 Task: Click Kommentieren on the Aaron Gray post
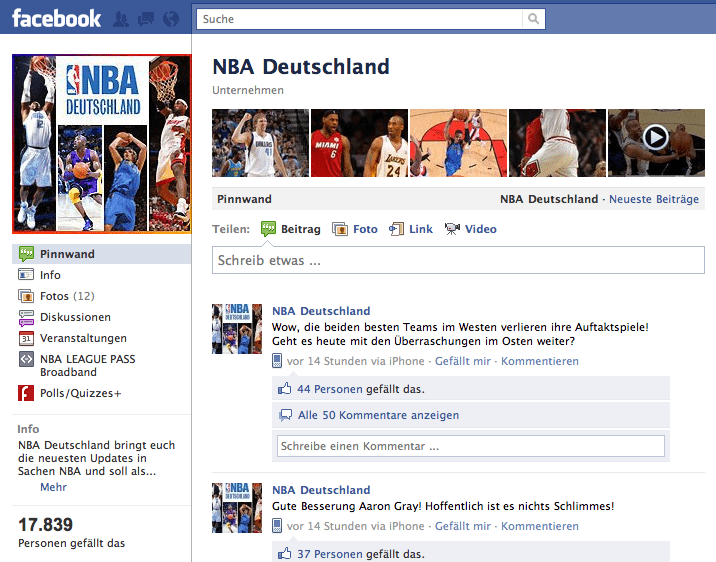(x=540, y=526)
